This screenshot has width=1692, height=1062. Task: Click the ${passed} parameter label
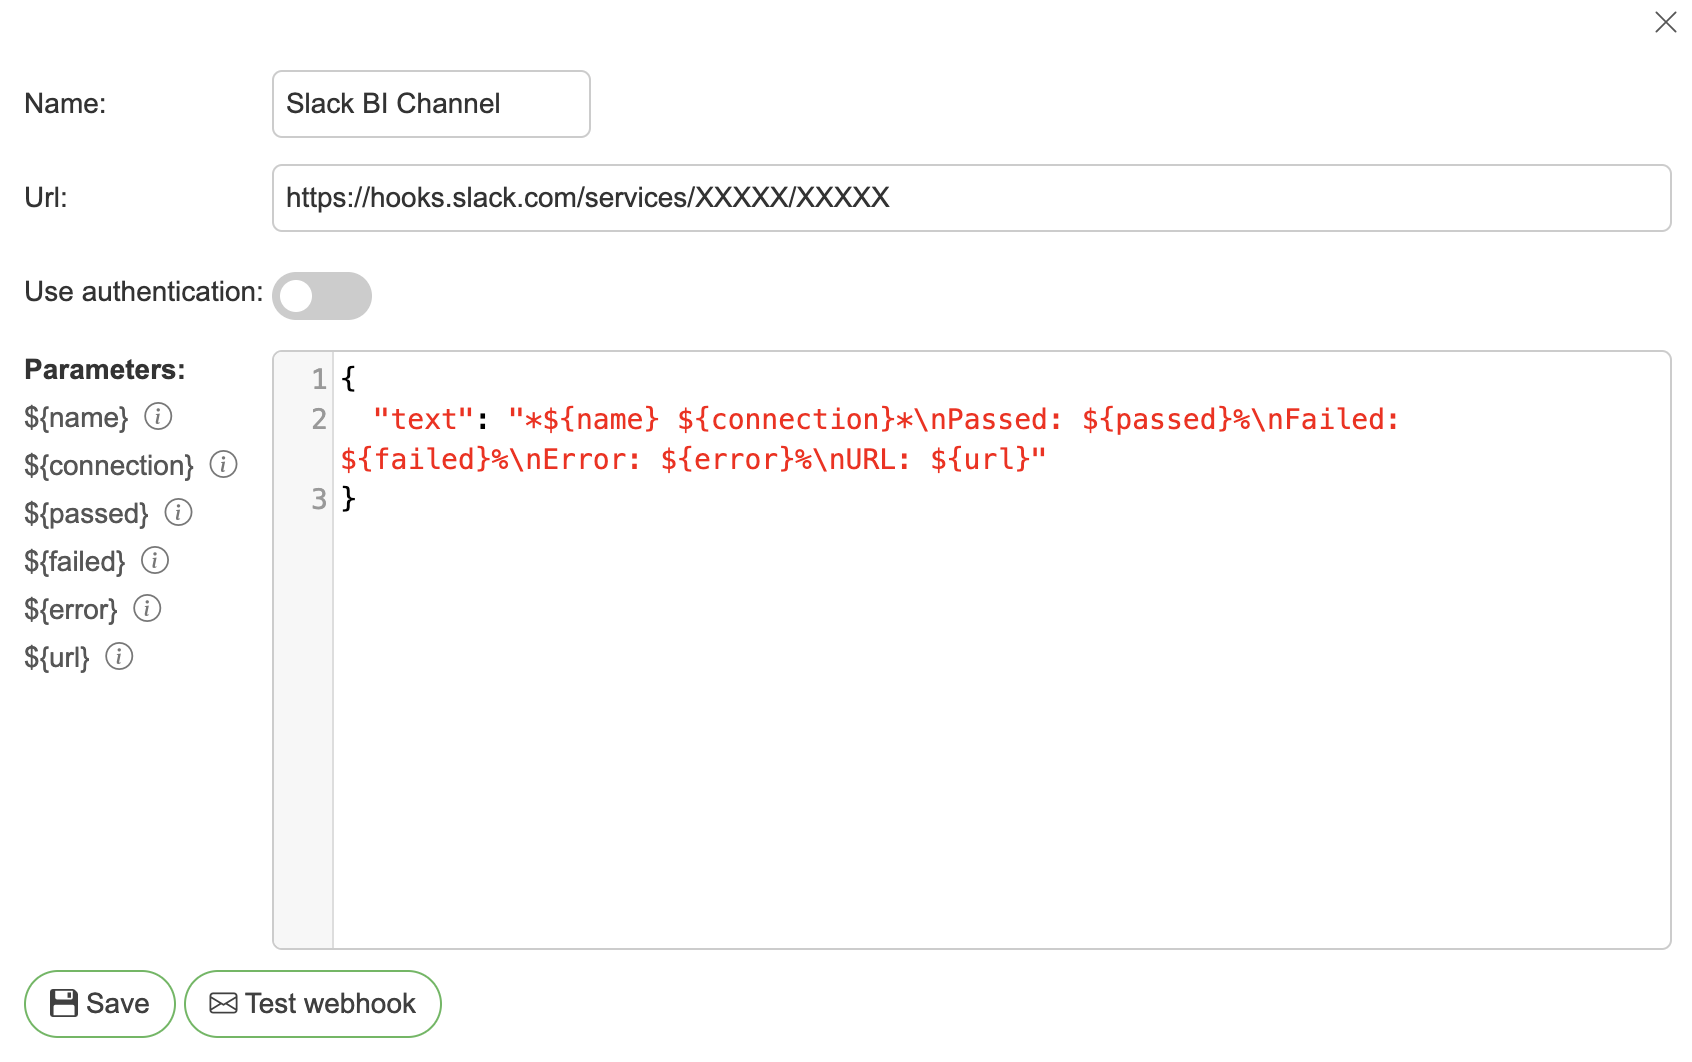pyautogui.click(x=86, y=513)
